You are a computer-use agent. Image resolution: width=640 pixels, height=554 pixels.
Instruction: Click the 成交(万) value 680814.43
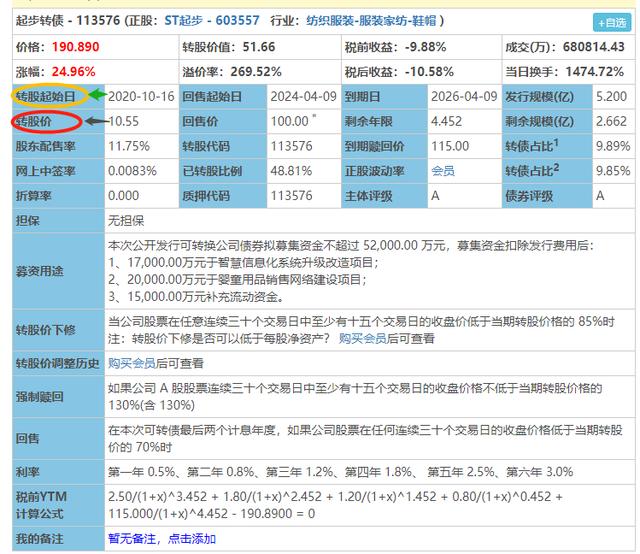(x=594, y=47)
